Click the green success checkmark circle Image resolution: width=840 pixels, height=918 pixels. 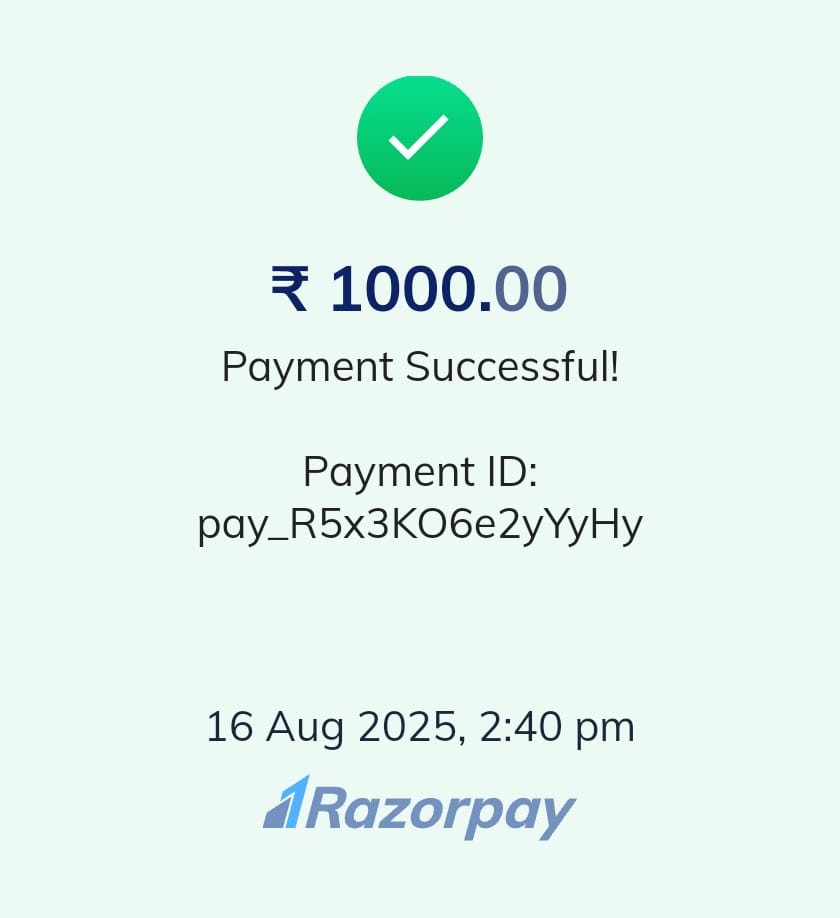[x=420, y=138]
